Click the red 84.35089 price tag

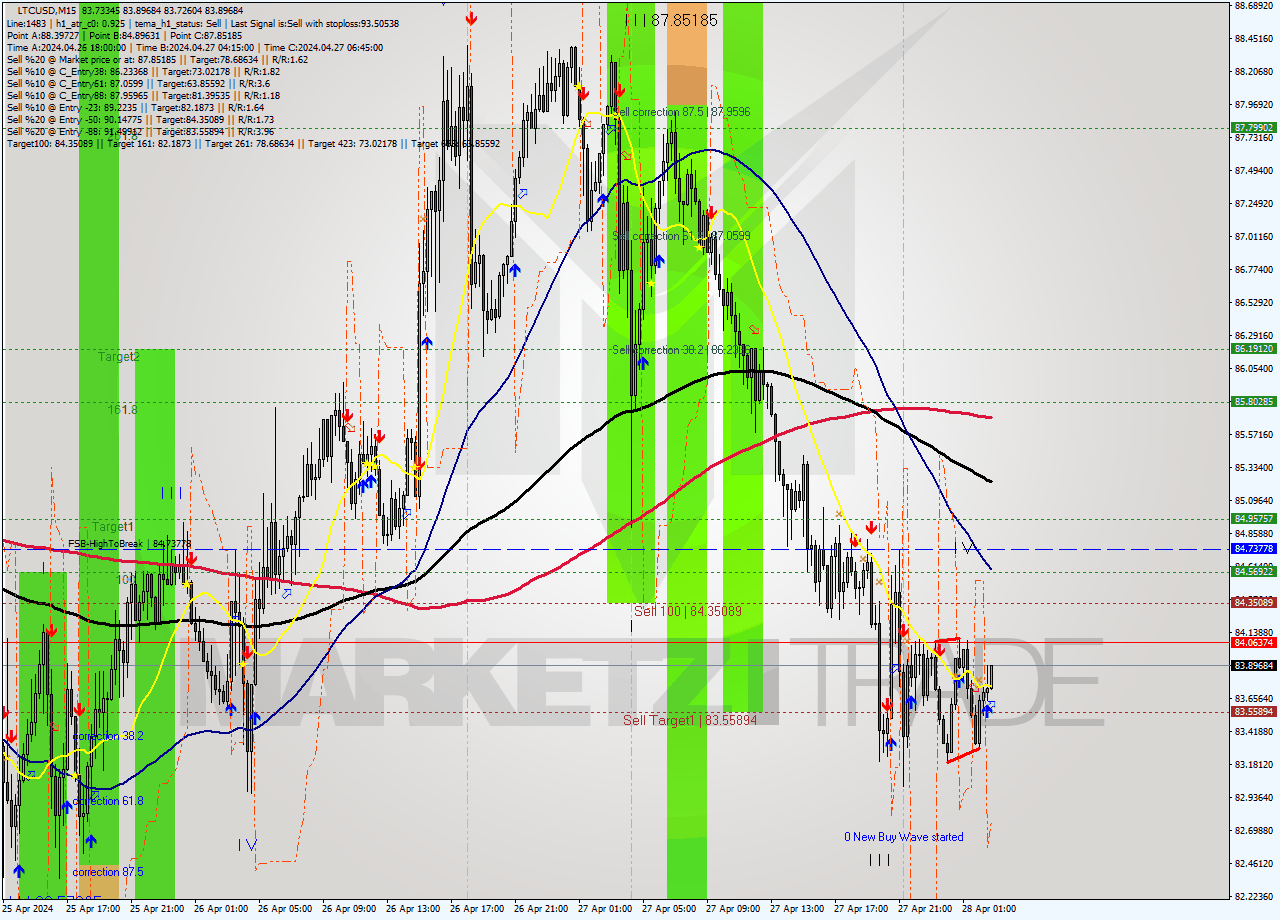point(1254,602)
